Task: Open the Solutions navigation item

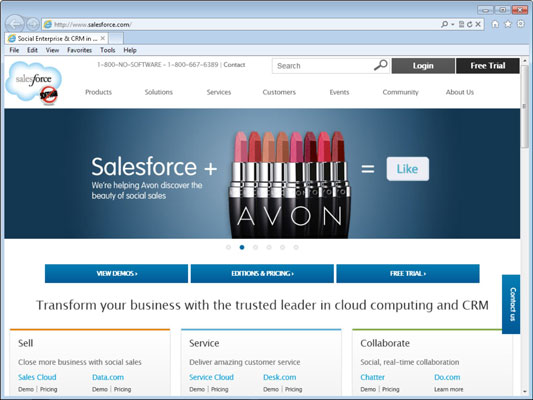Action: point(159,92)
